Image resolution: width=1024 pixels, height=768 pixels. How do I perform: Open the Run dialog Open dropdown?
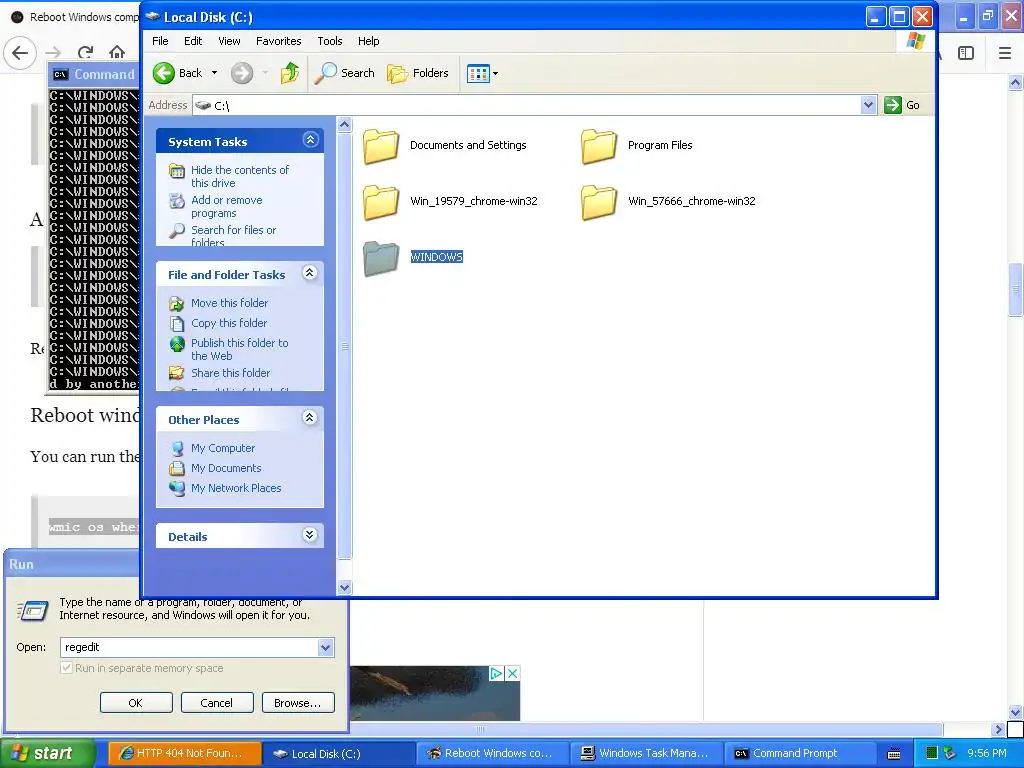coord(325,647)
